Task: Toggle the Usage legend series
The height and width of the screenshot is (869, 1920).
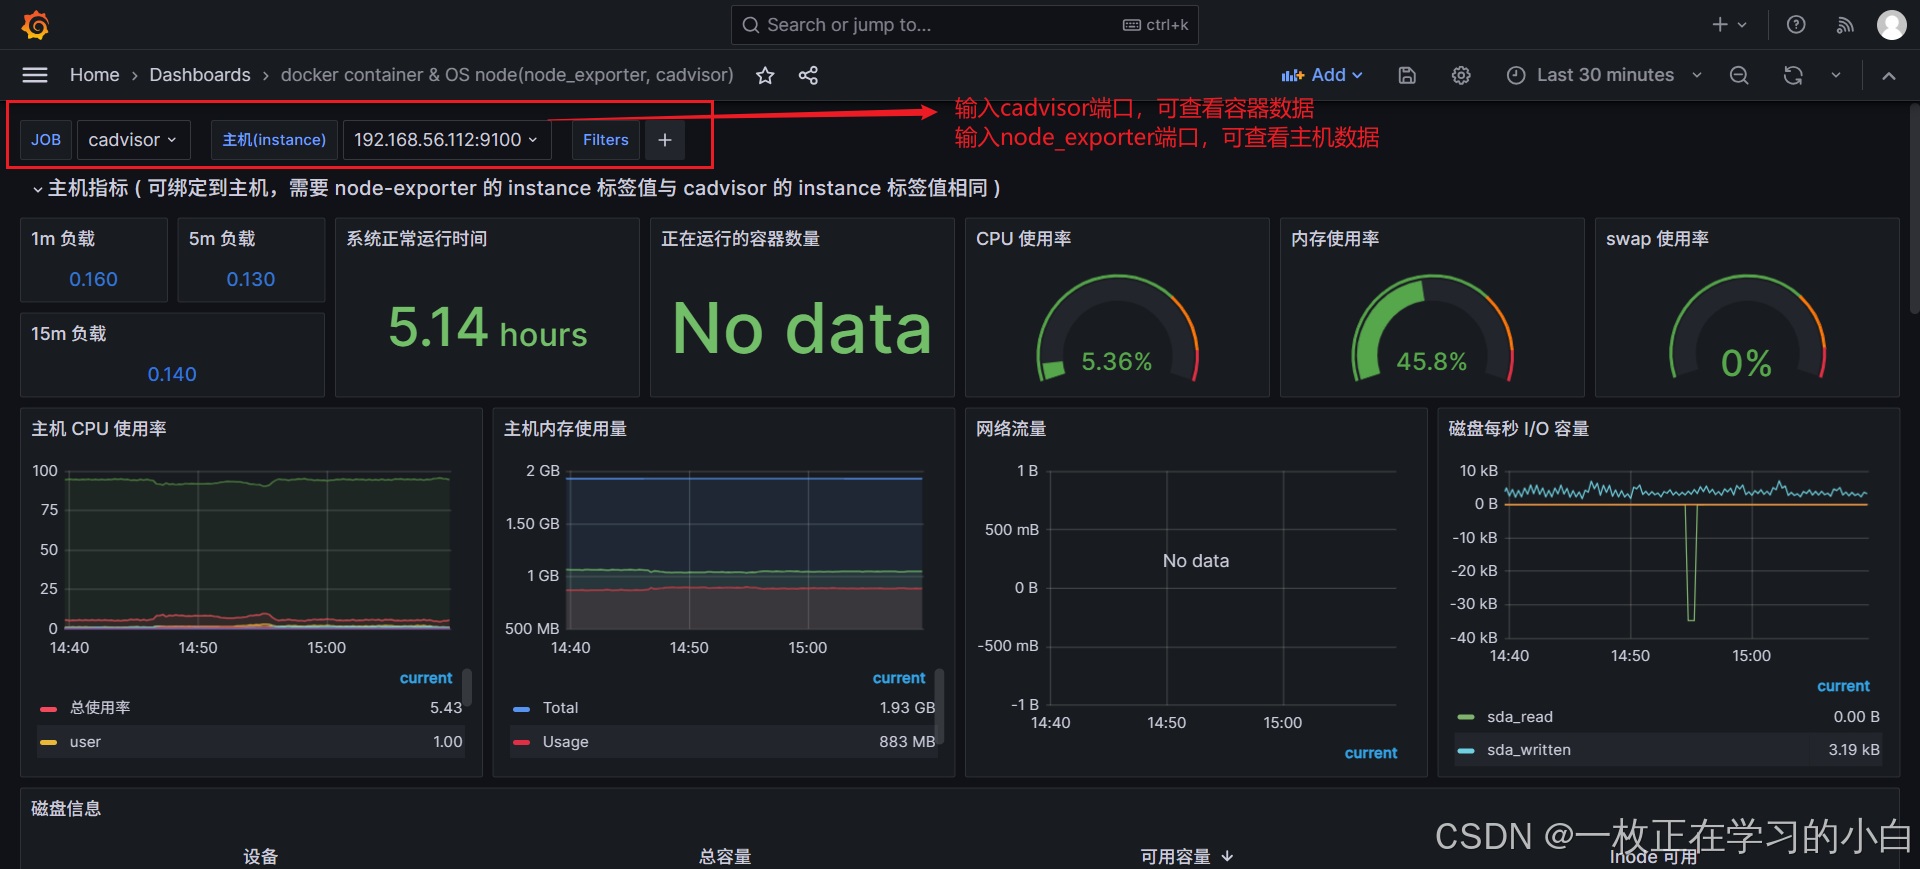Action: pyautogui.click(x=565, y=742)
